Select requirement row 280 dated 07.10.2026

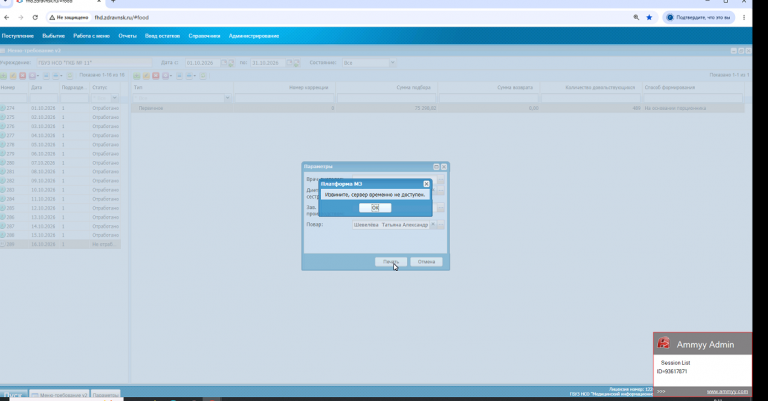(60, 163)
